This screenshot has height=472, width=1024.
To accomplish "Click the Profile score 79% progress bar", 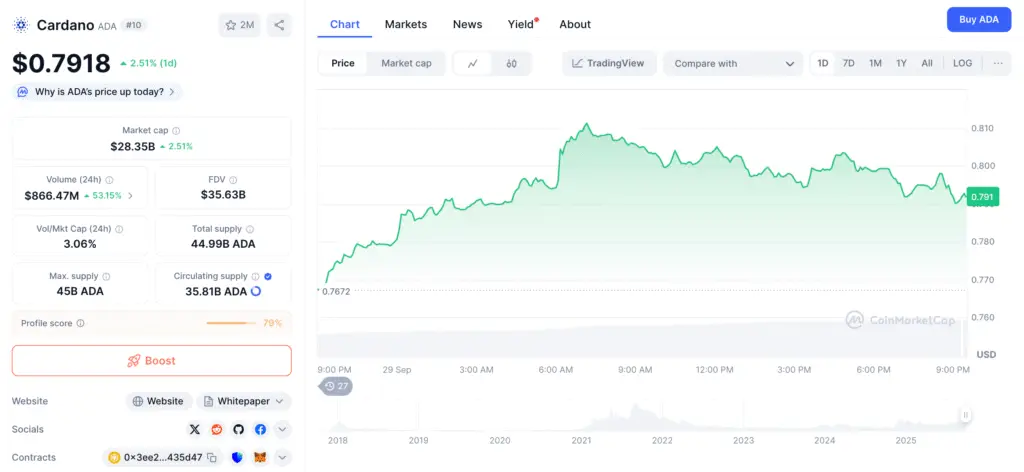I will (x=232, y=323).
